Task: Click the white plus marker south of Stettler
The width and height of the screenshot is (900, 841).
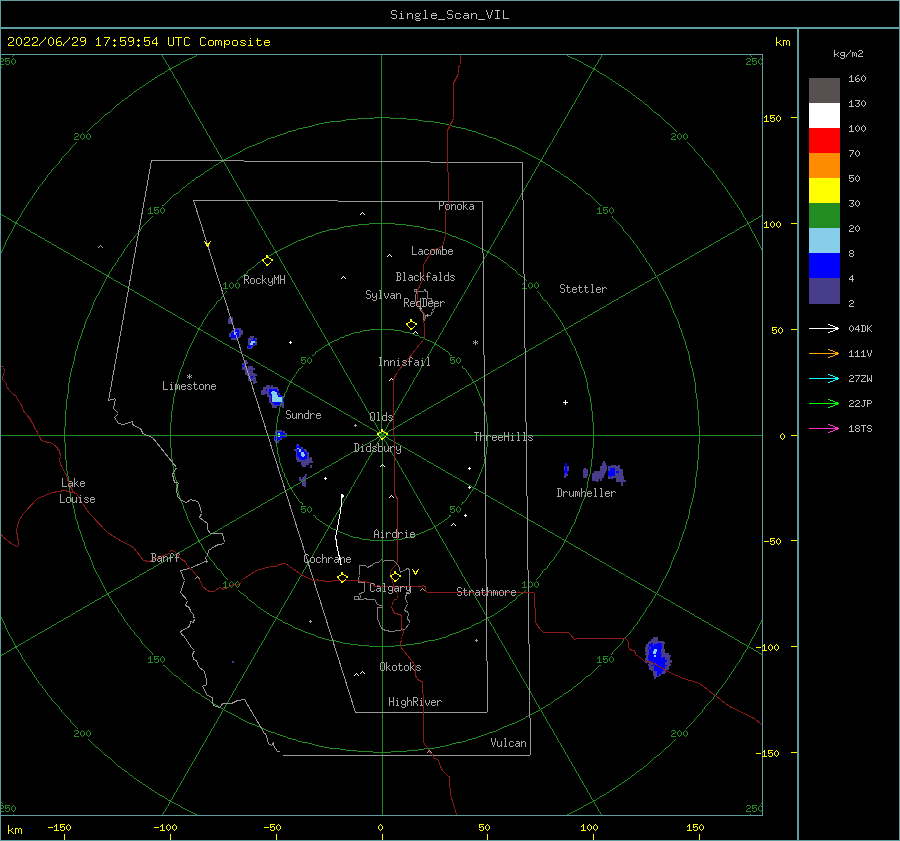Action: (565, 402)
